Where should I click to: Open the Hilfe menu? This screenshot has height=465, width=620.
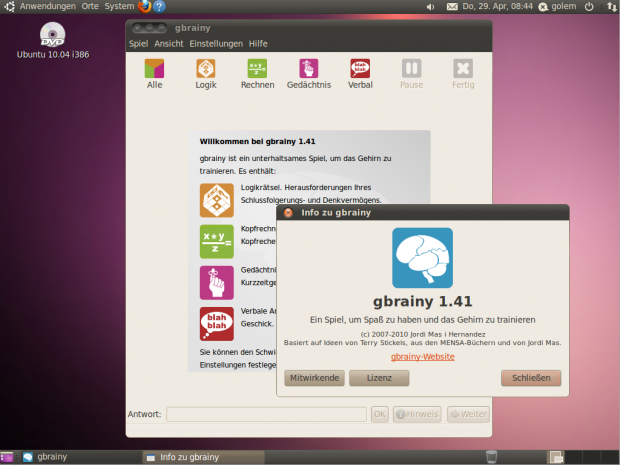pos(258,43)
